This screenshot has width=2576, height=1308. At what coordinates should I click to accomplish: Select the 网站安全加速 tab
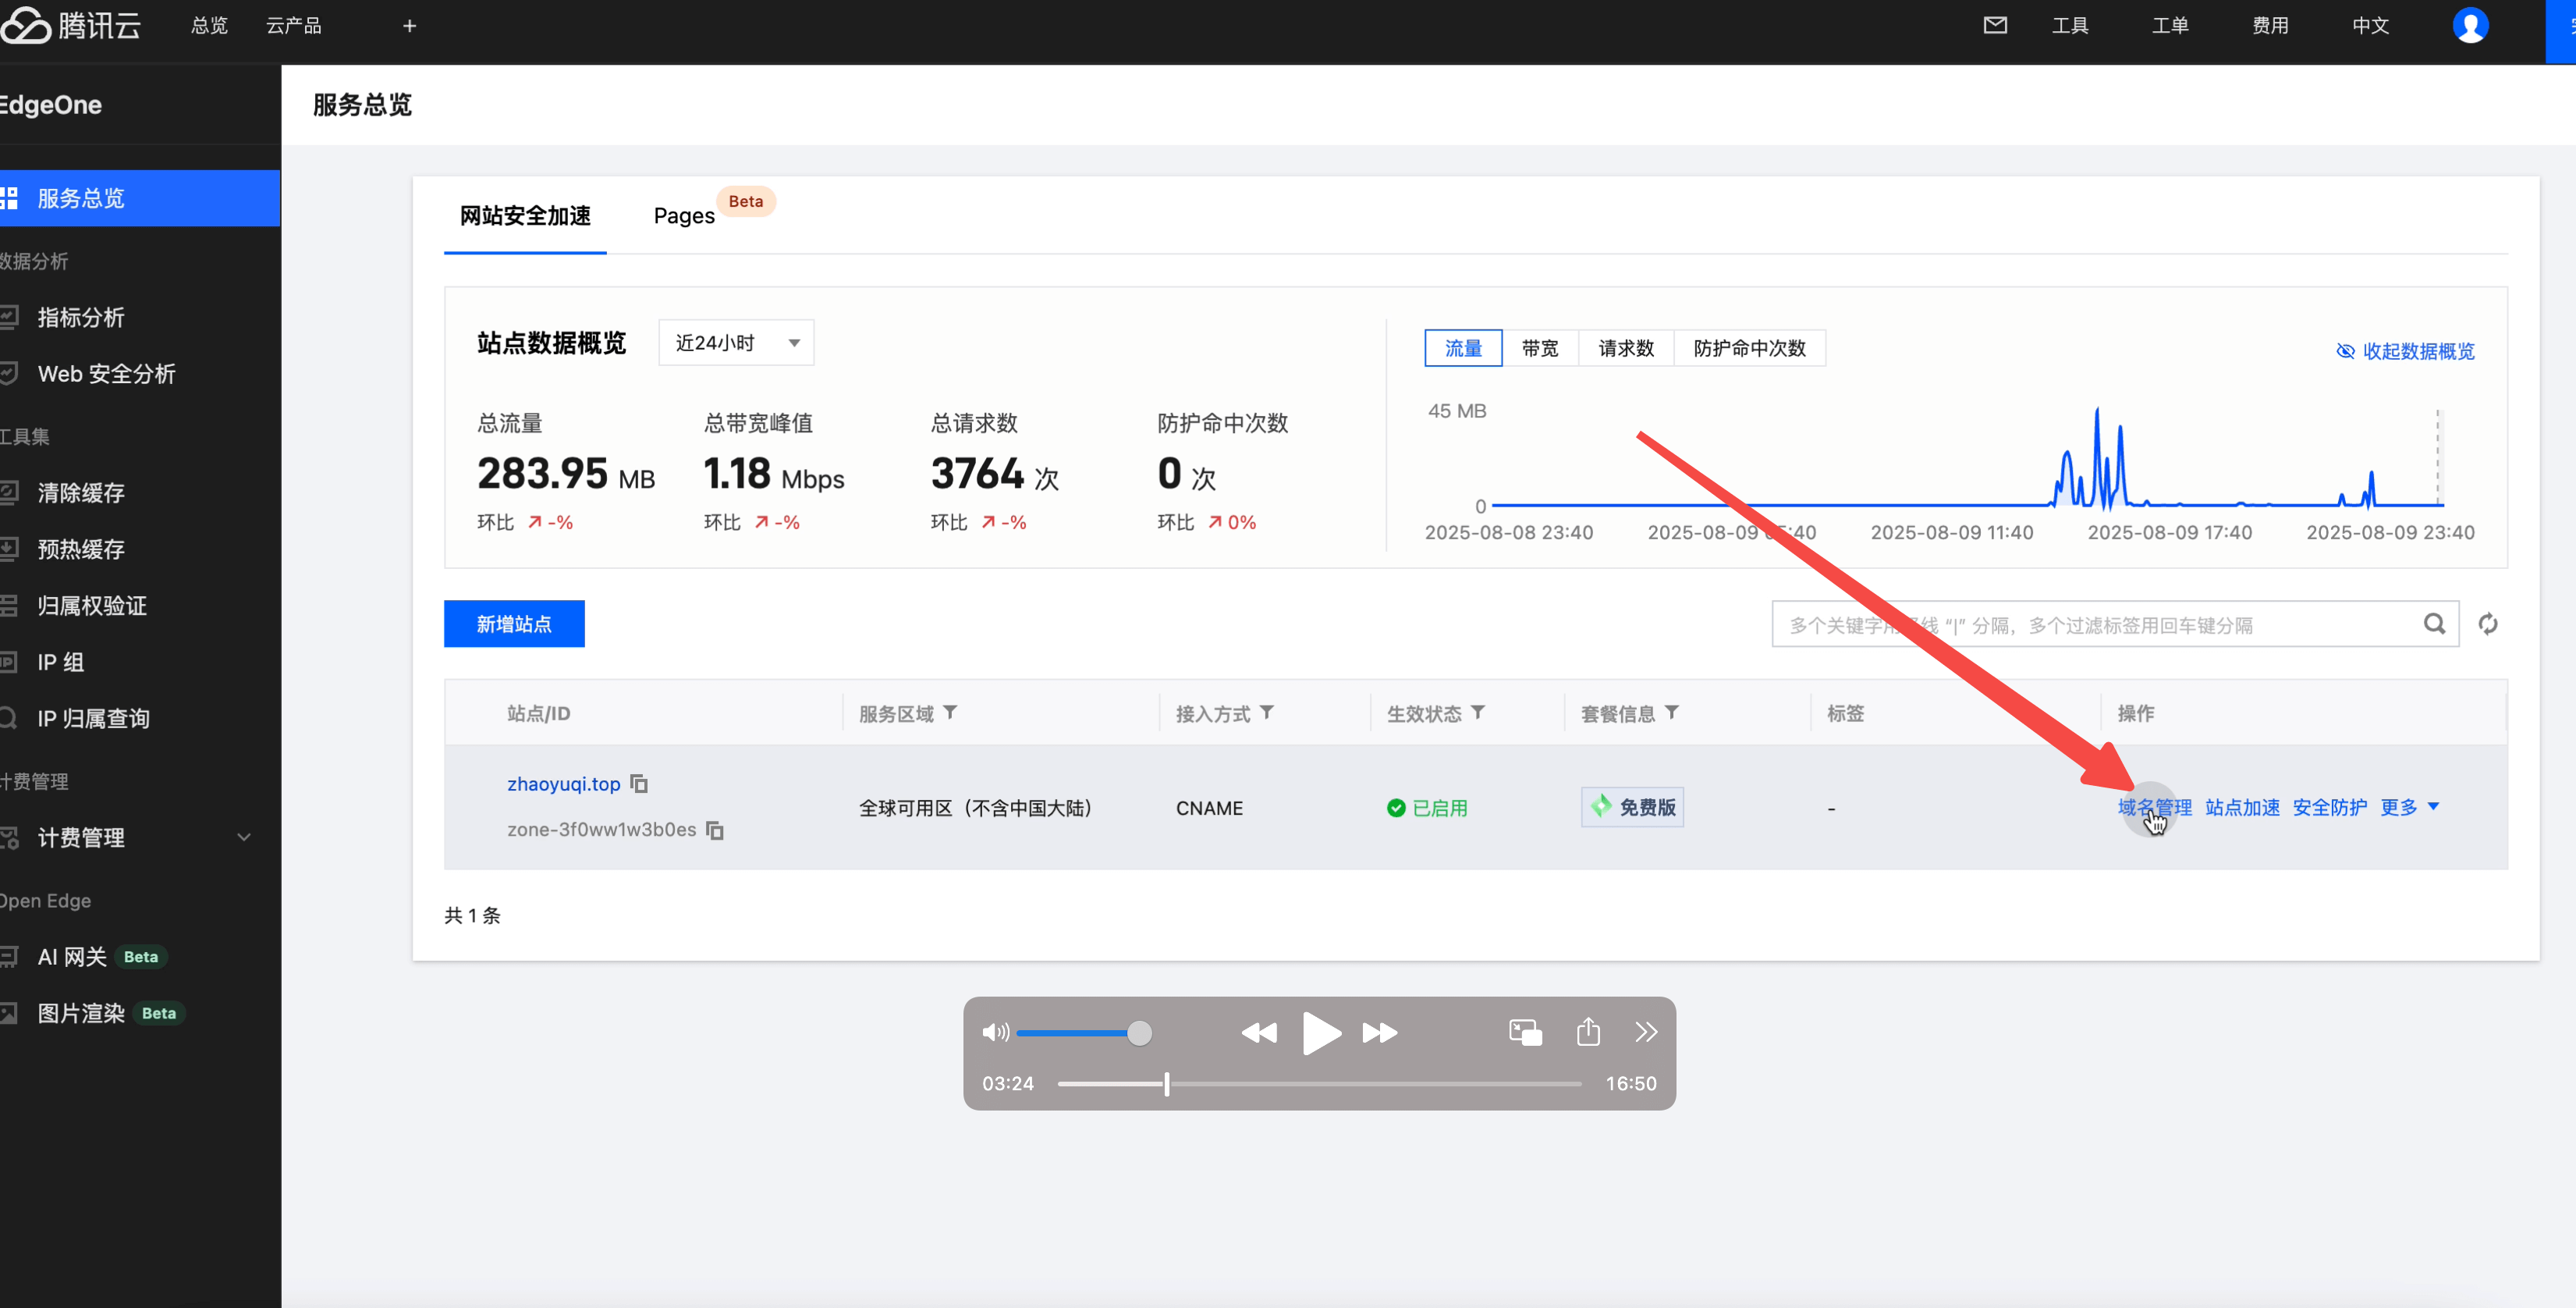(x=525, y=215)
